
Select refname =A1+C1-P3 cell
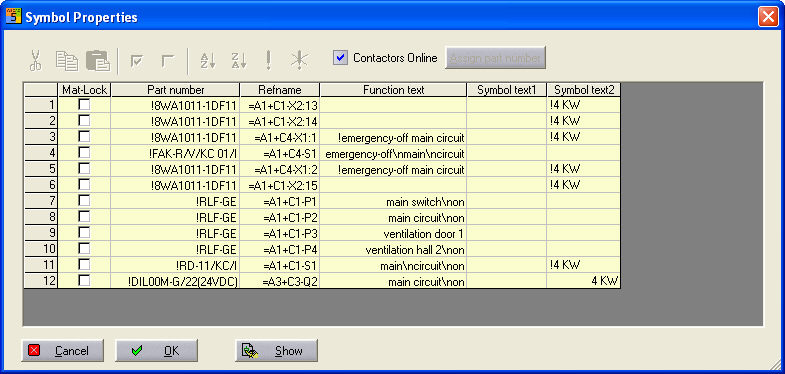click(280, 233)
